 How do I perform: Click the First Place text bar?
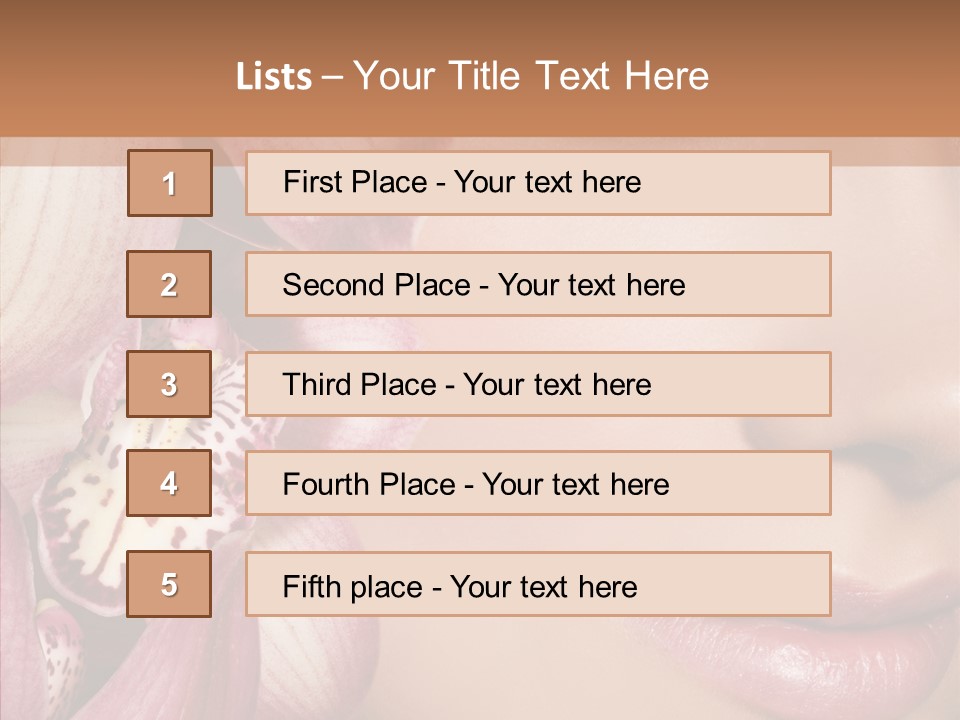click(538, 183)
